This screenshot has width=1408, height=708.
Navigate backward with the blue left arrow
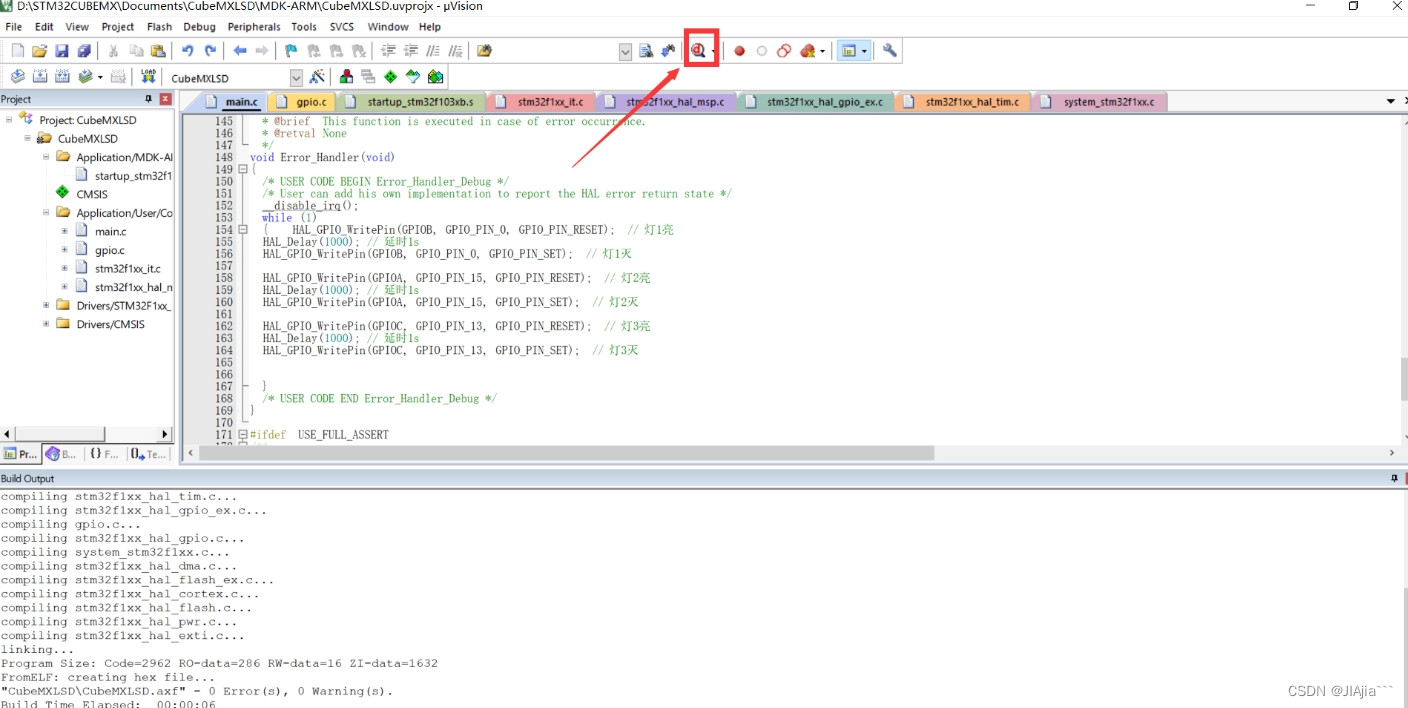(240, 51)
